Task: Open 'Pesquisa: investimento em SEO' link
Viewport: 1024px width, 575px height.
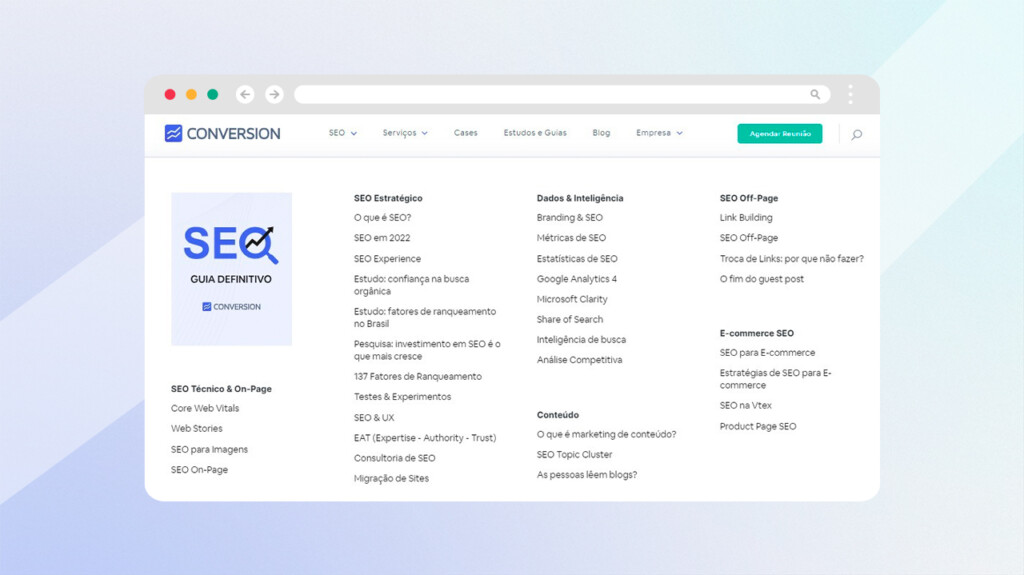Action: pyautogui.click(x=427, y=350)
